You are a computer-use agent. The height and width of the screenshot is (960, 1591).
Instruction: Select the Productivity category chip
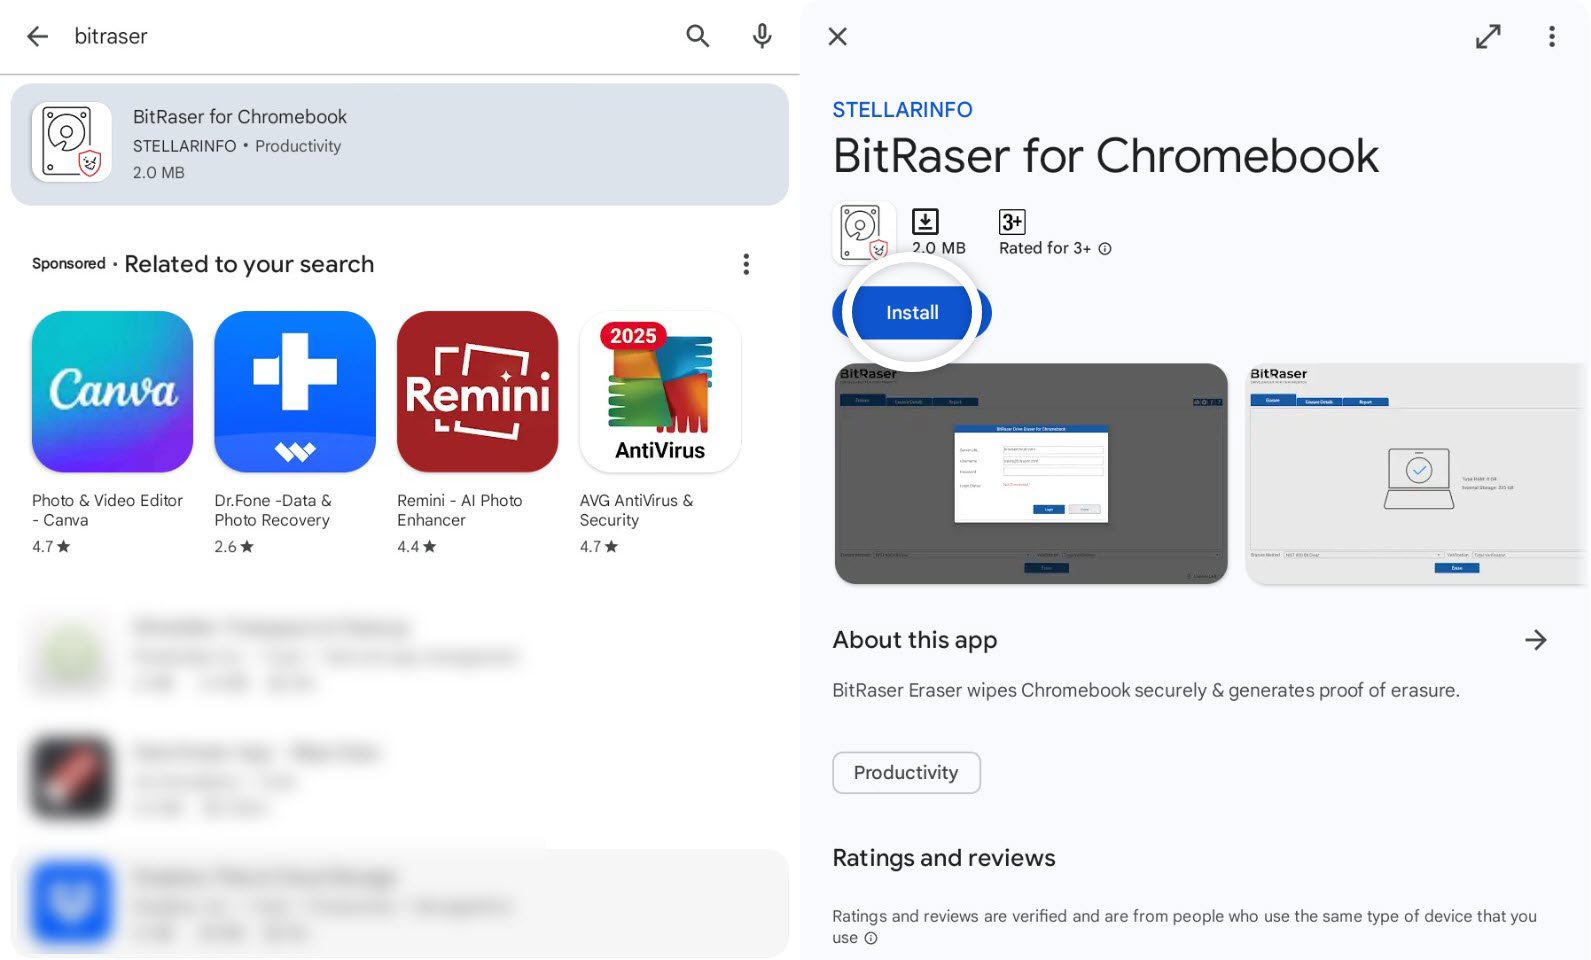click(x=906, y=773)
